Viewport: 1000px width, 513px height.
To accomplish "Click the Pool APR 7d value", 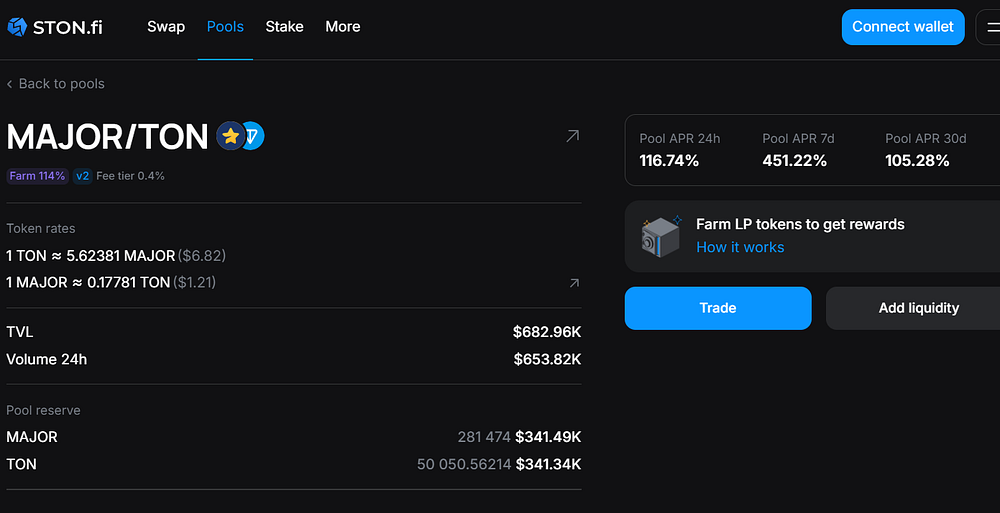I will pos(795,161).
